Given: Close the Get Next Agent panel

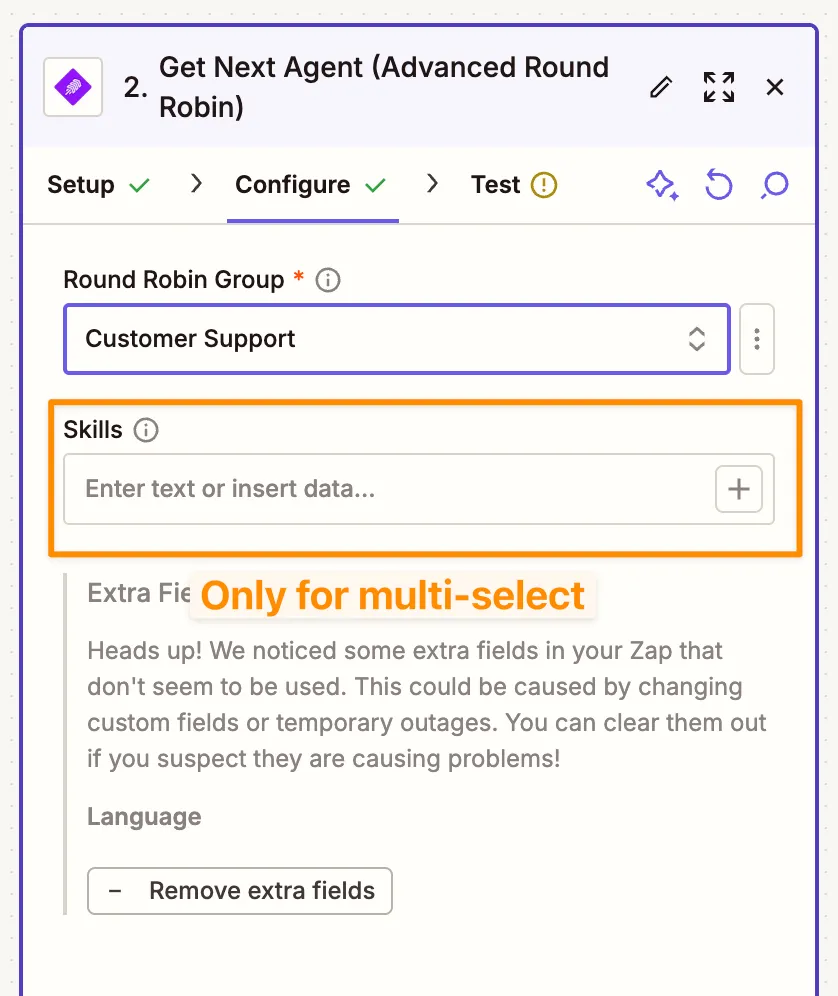Looking at the screenshot, I should point(775,87).
